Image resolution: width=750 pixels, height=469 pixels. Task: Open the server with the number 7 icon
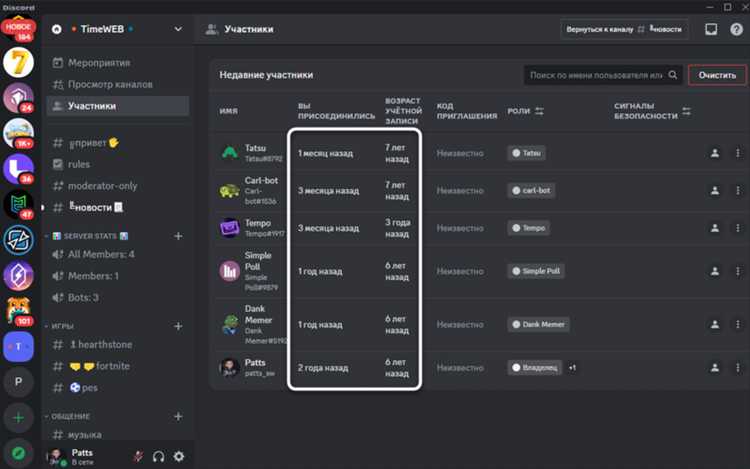[x=18, y=62]
